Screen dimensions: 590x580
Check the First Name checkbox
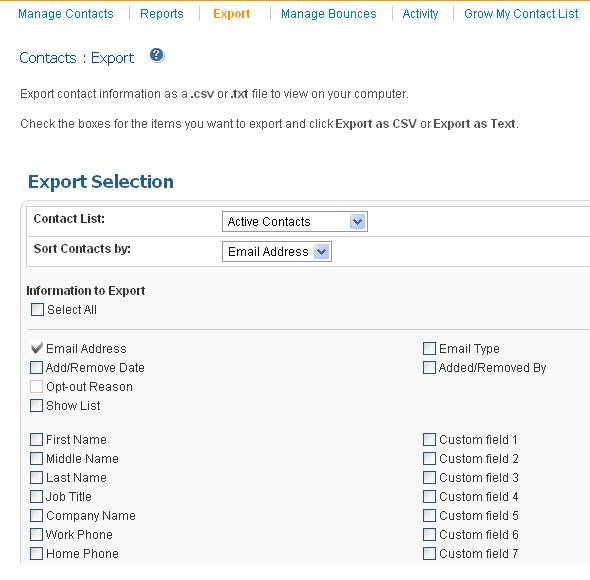[36, 440]
